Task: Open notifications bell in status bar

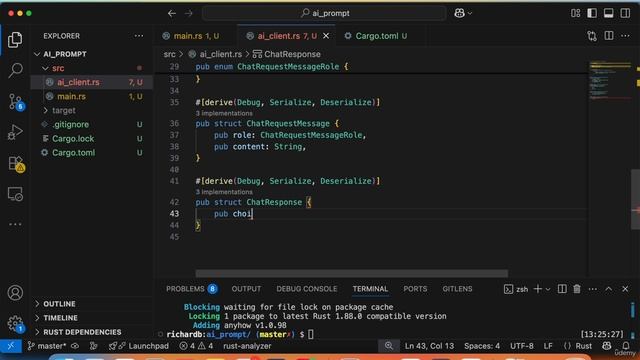Action: point(625,346)
